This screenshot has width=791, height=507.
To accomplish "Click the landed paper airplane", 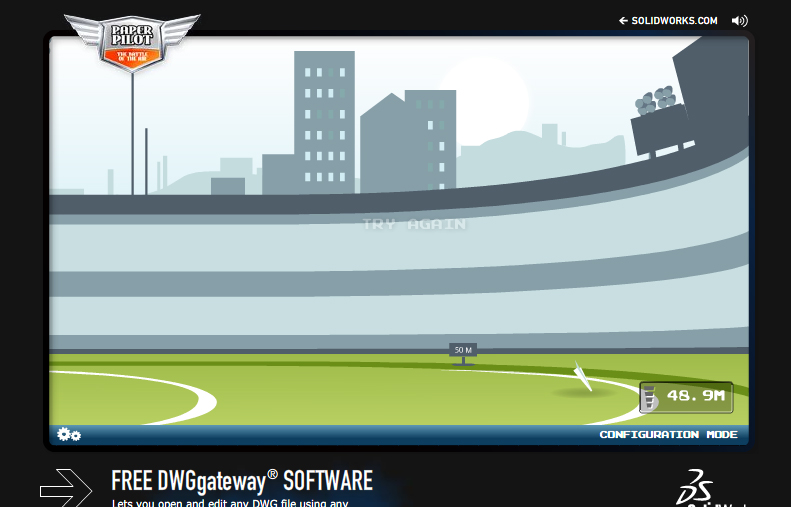I will (x=582, y=375).
